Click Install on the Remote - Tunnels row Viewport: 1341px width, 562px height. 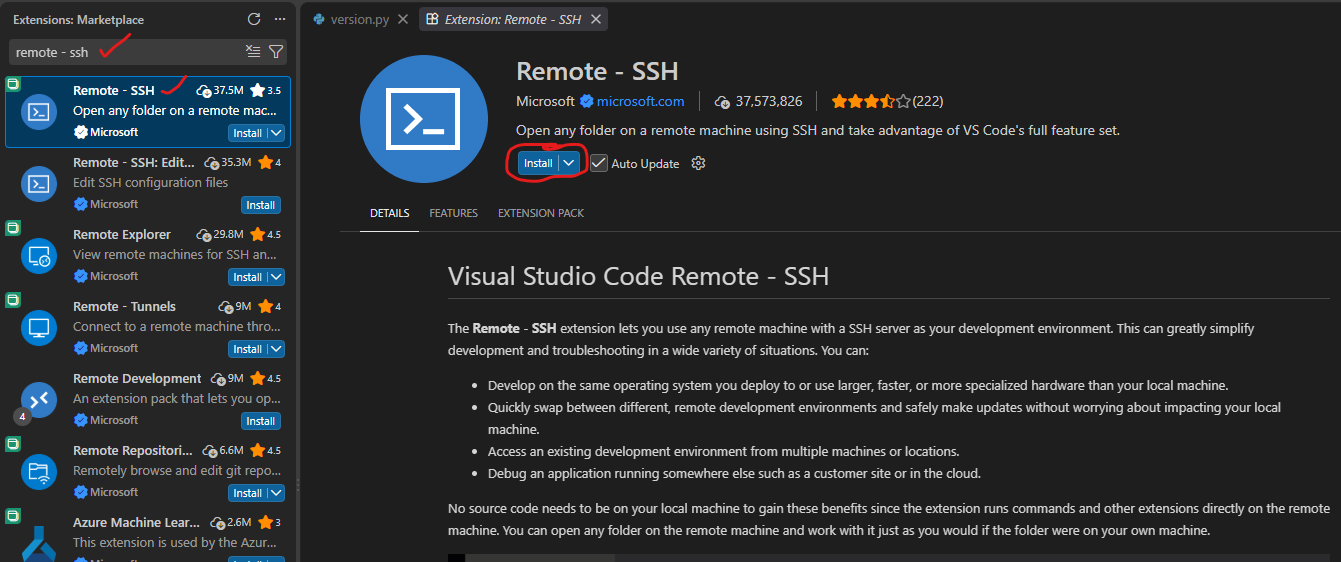(248, 349)
